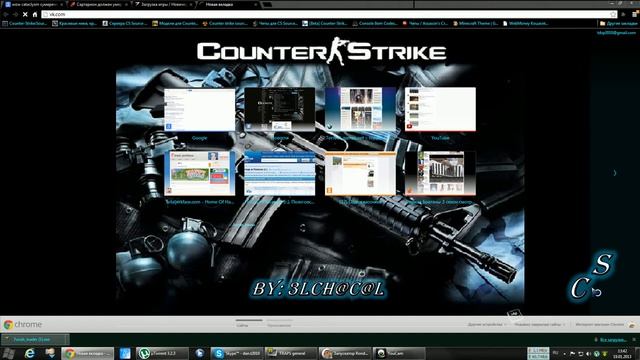Open the Minecraft Theme bookmark
640x360 pixels.
[x=476, y=24]
